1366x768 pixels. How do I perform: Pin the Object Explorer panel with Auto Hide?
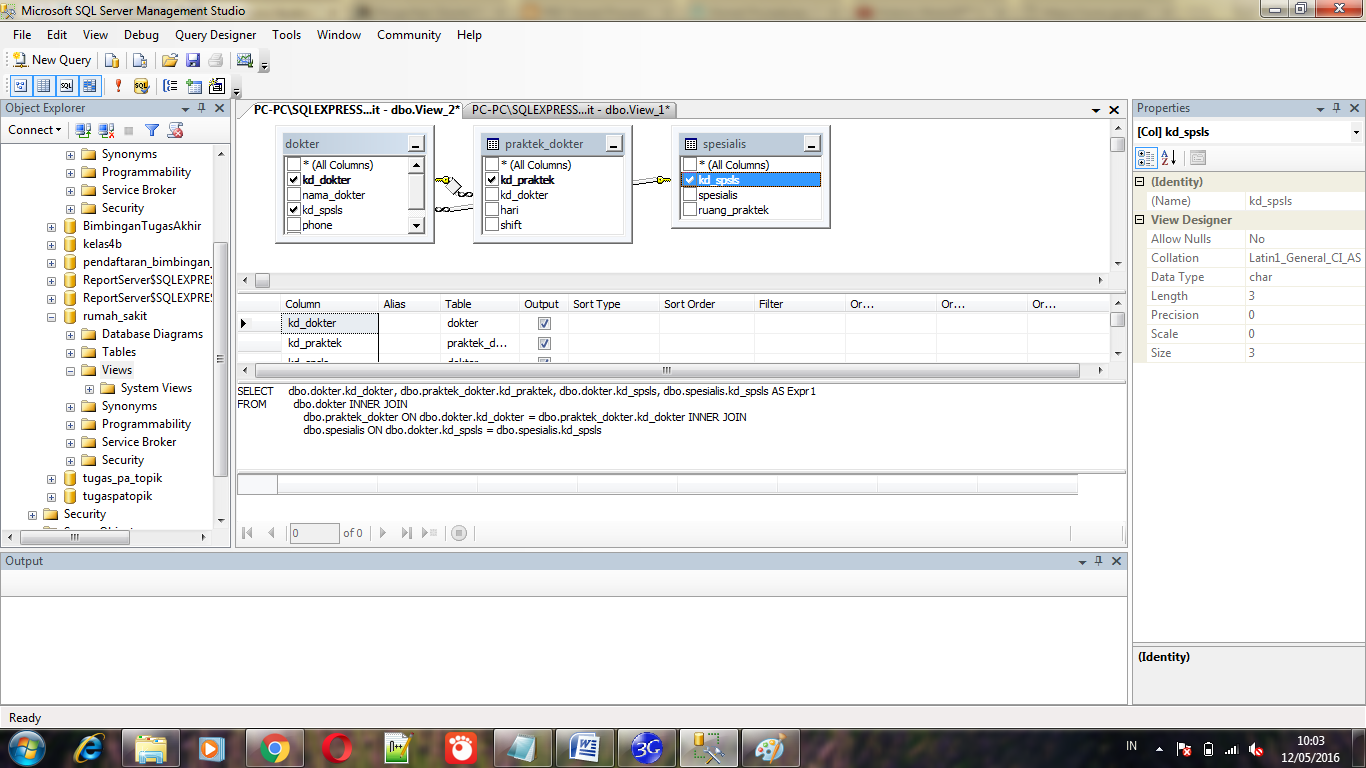(x=202, y=108)
